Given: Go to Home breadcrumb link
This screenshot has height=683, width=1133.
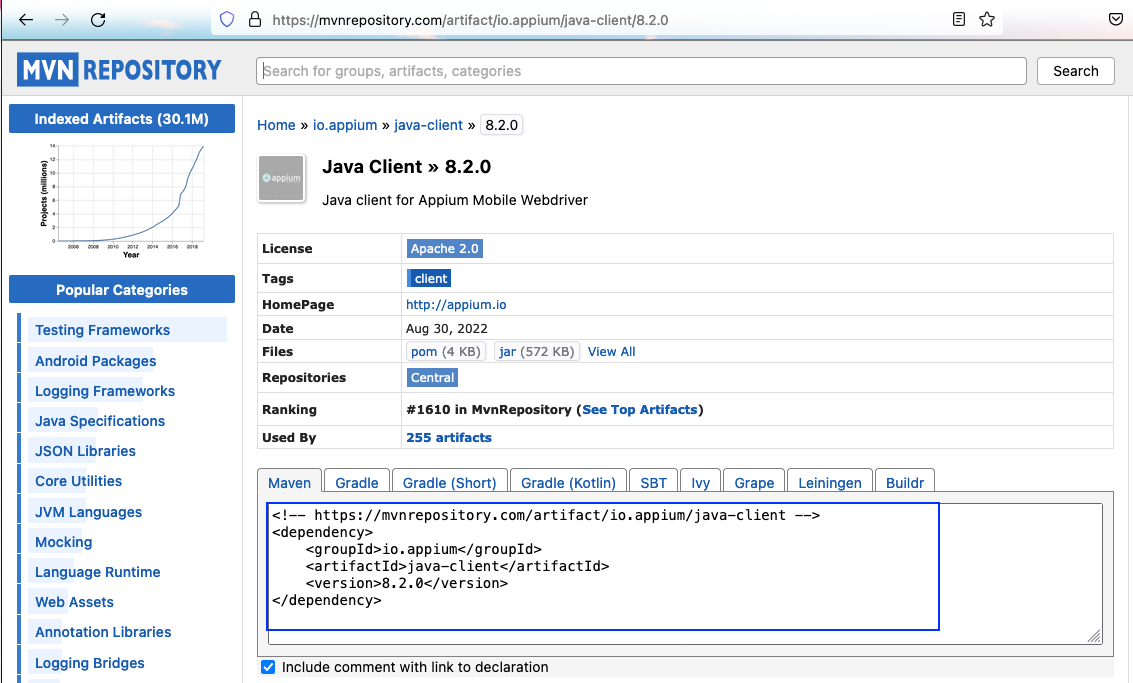Looking at the screenshot, I should tap(276, 125).
